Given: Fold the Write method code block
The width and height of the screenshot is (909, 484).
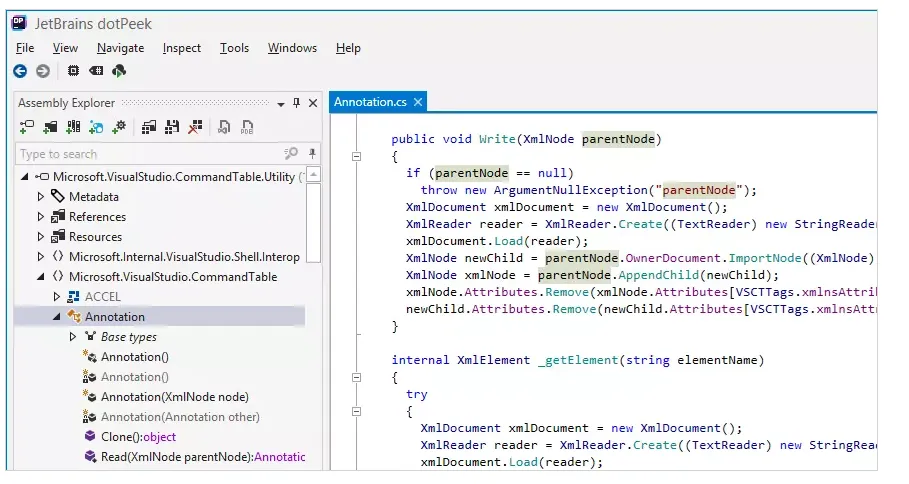Looking at the screenshot, I should (x=357, y=157).
